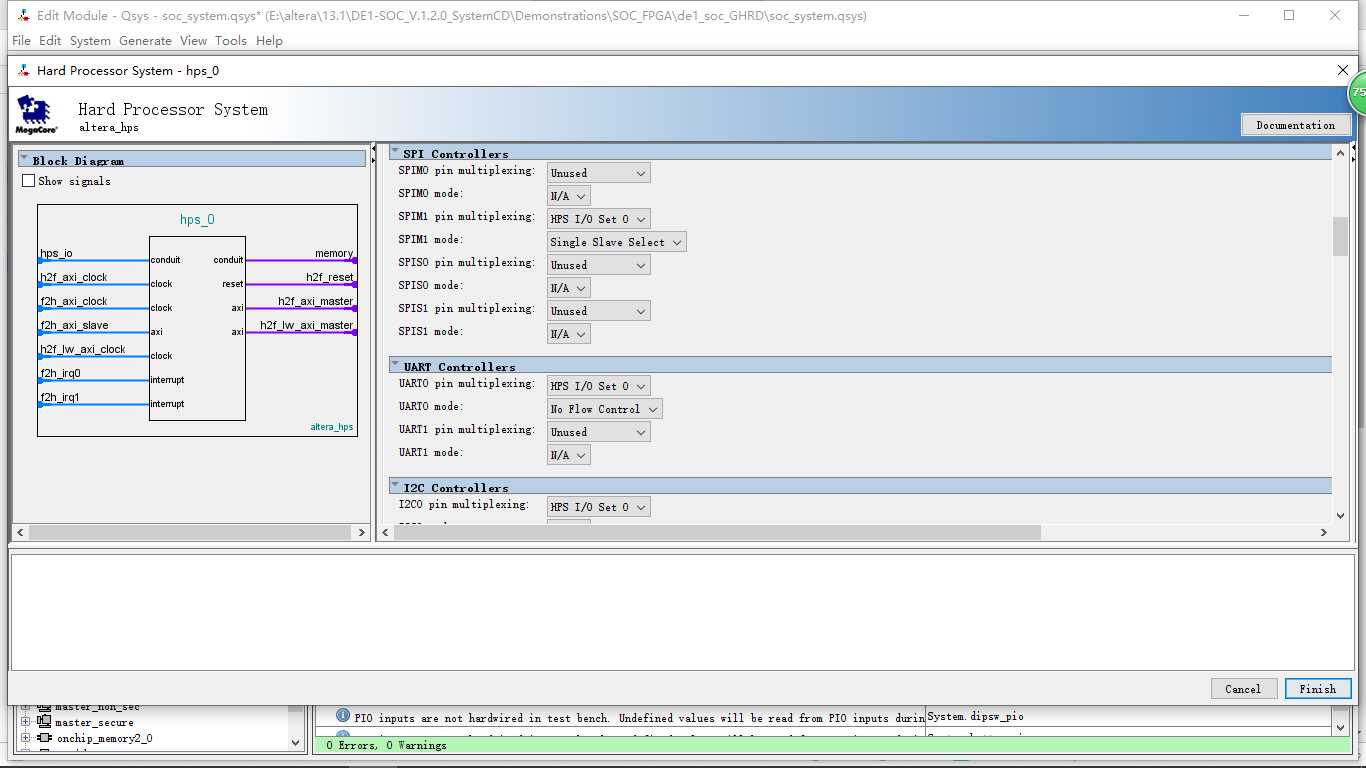Open the Help menu
Viewport: 1366px width, 768px height.
pyautogui.click(x=269, y=41)
